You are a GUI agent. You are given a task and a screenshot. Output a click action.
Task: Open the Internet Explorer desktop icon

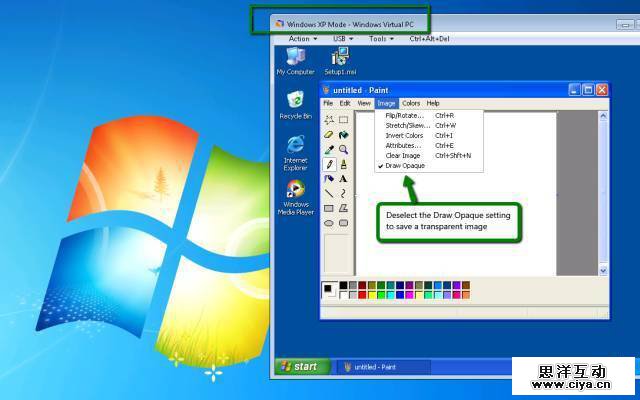pos(295,151)
